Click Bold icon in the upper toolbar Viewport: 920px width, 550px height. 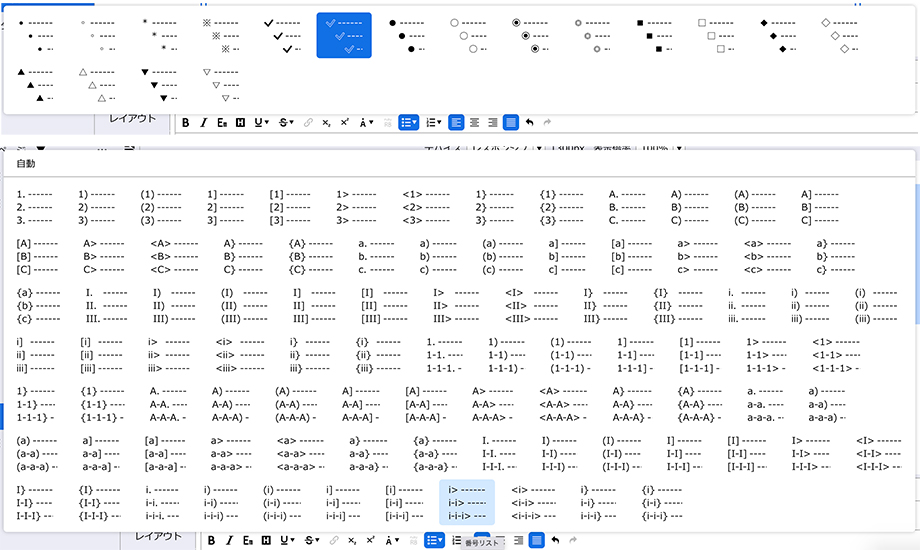pyautogui.click(x=186, y=122)
